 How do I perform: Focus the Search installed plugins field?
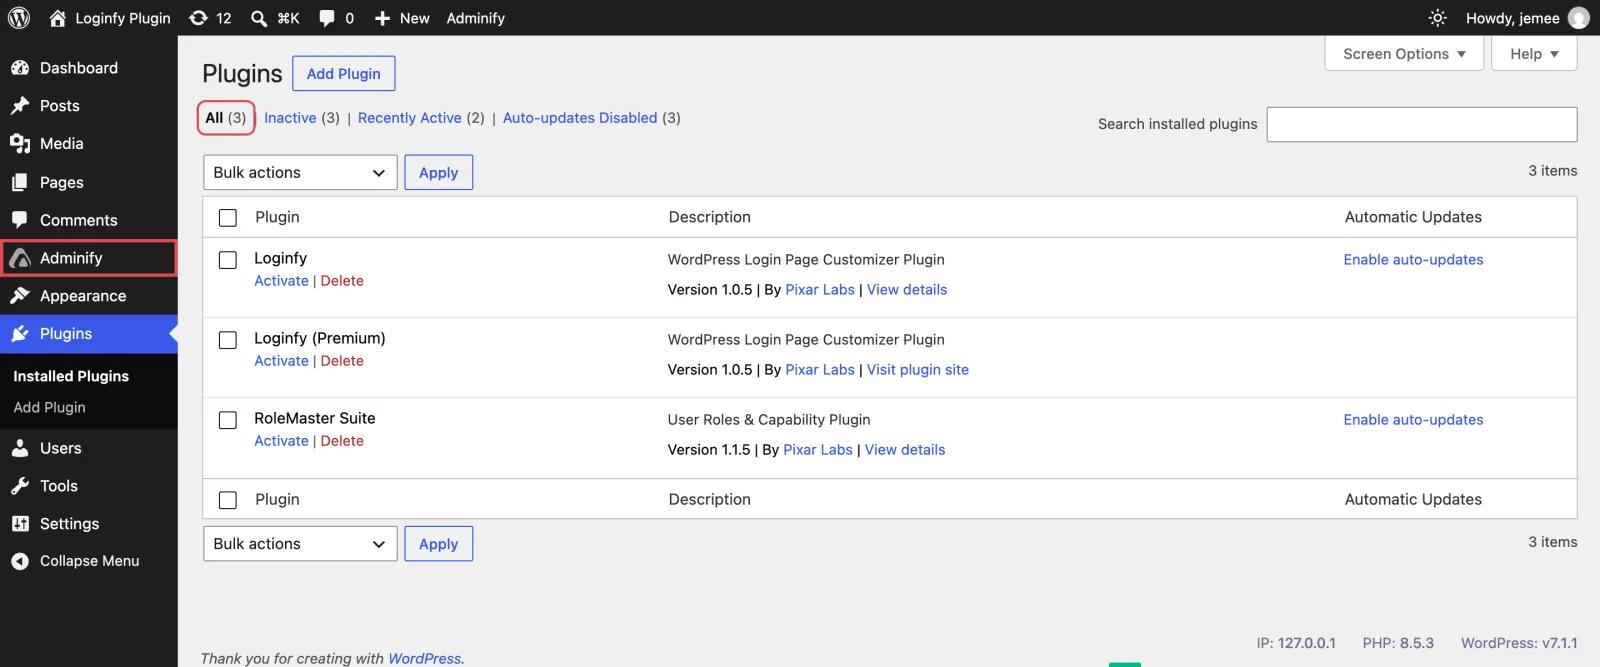point(1422,124)
